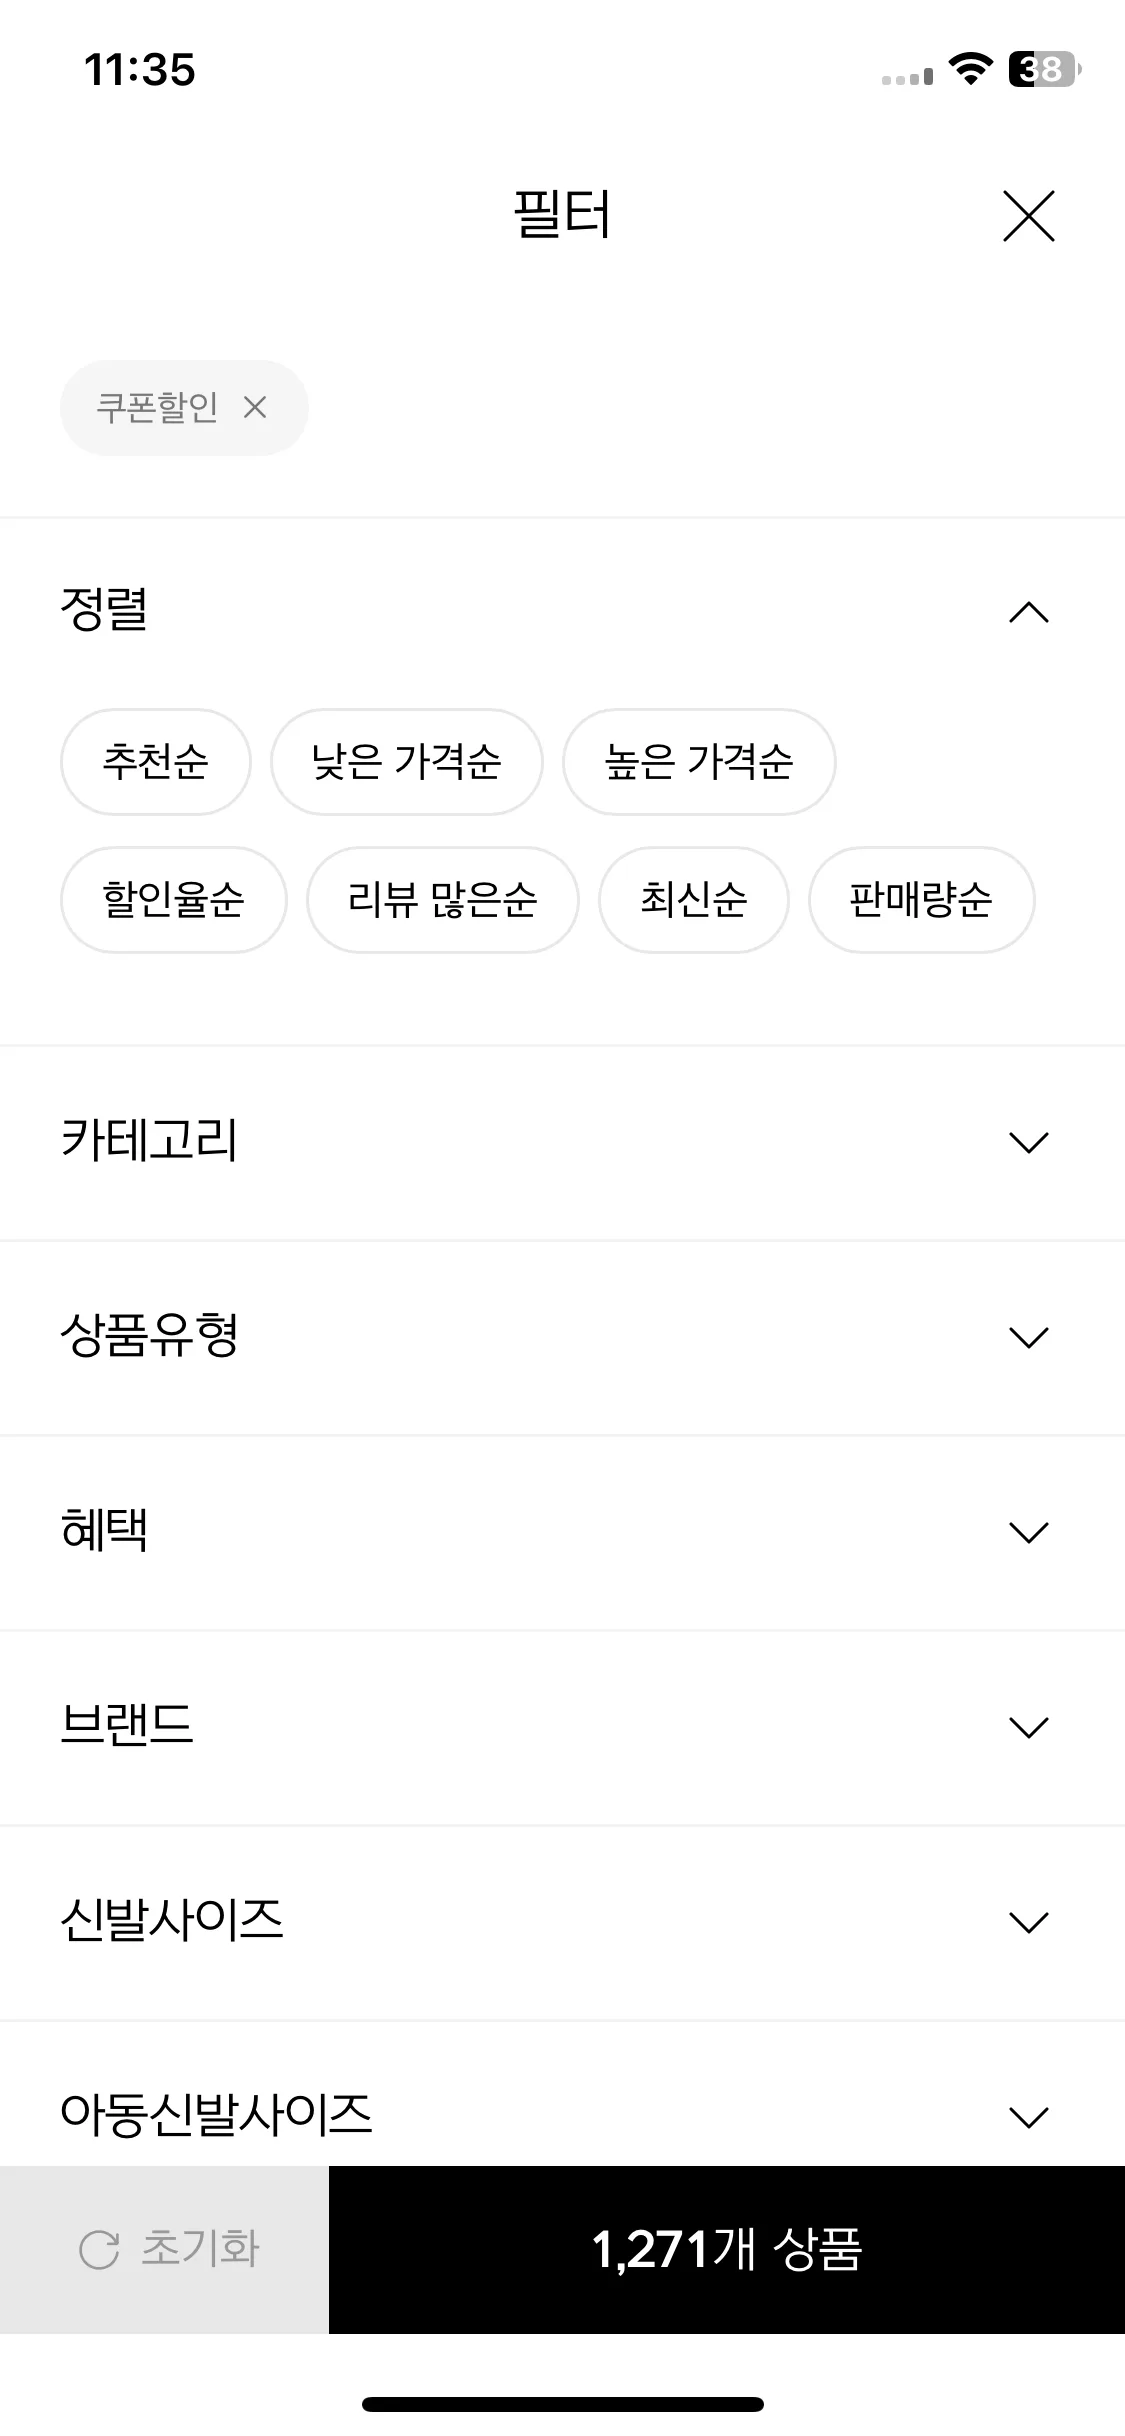
Task: Tap the 쿠폰할인 chip label
Action: coord(157,408)
